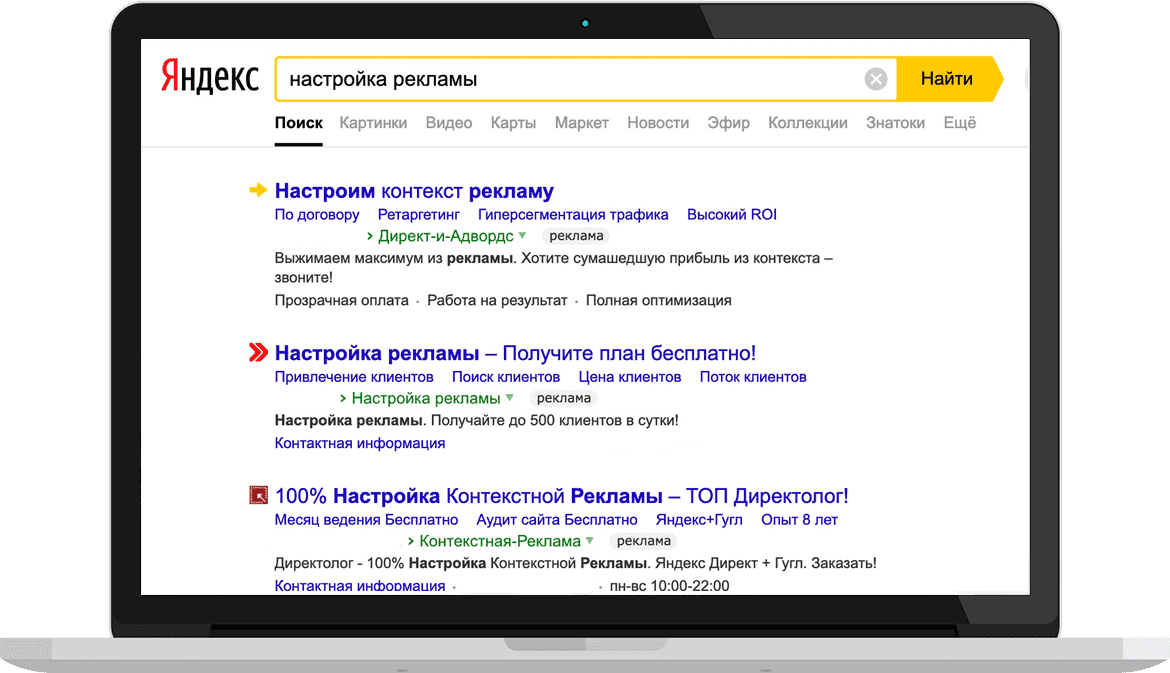Open the Настроим контекст рекламу result

[x=414, y=191]
